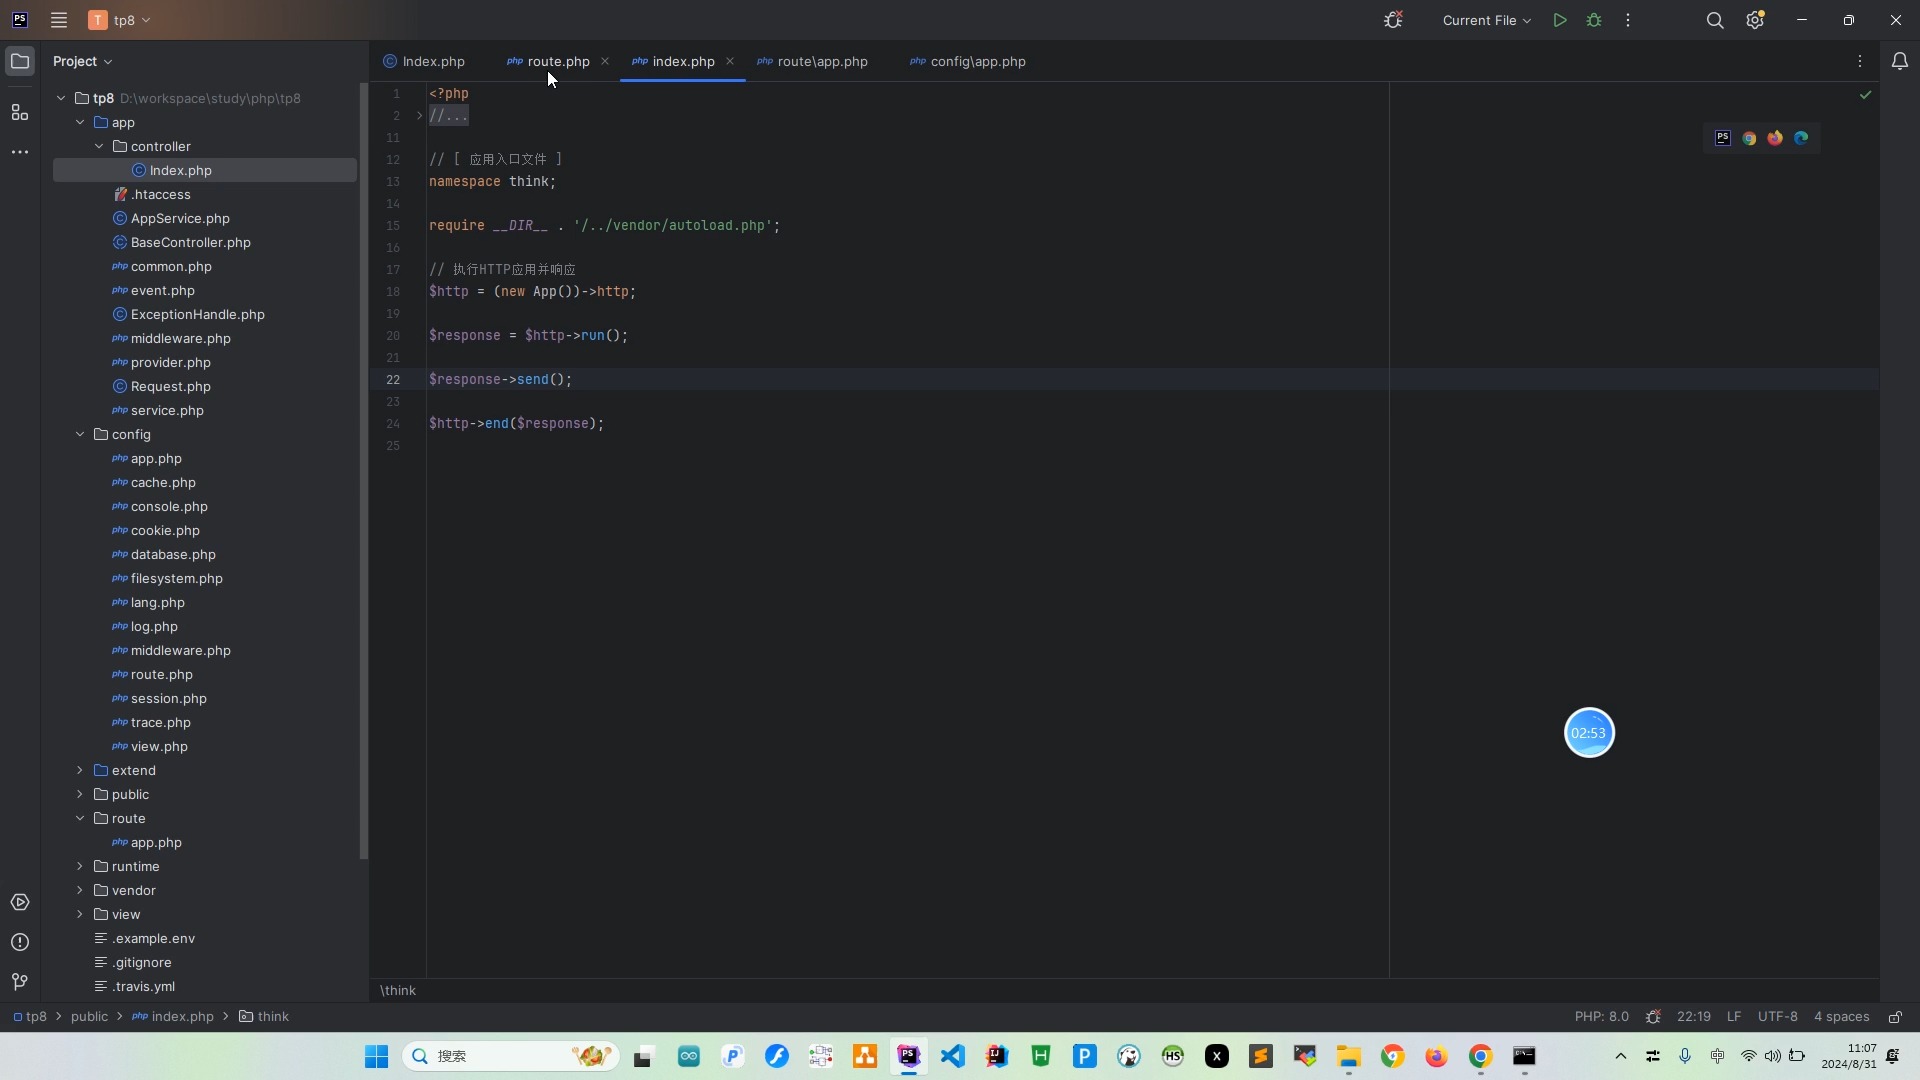Viewport: 1920px width, 1080px height.
Task: Click the Run green play icon
Action: tap(1560, 20)
